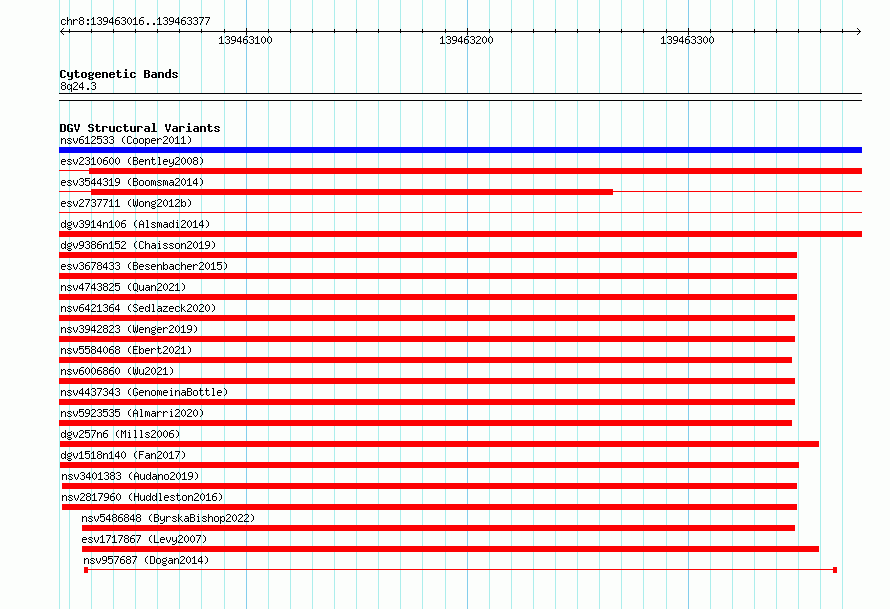Click the 8q24.3 cytogenetic band bar
The image size is (890, 609).
[x=460, y=97]
